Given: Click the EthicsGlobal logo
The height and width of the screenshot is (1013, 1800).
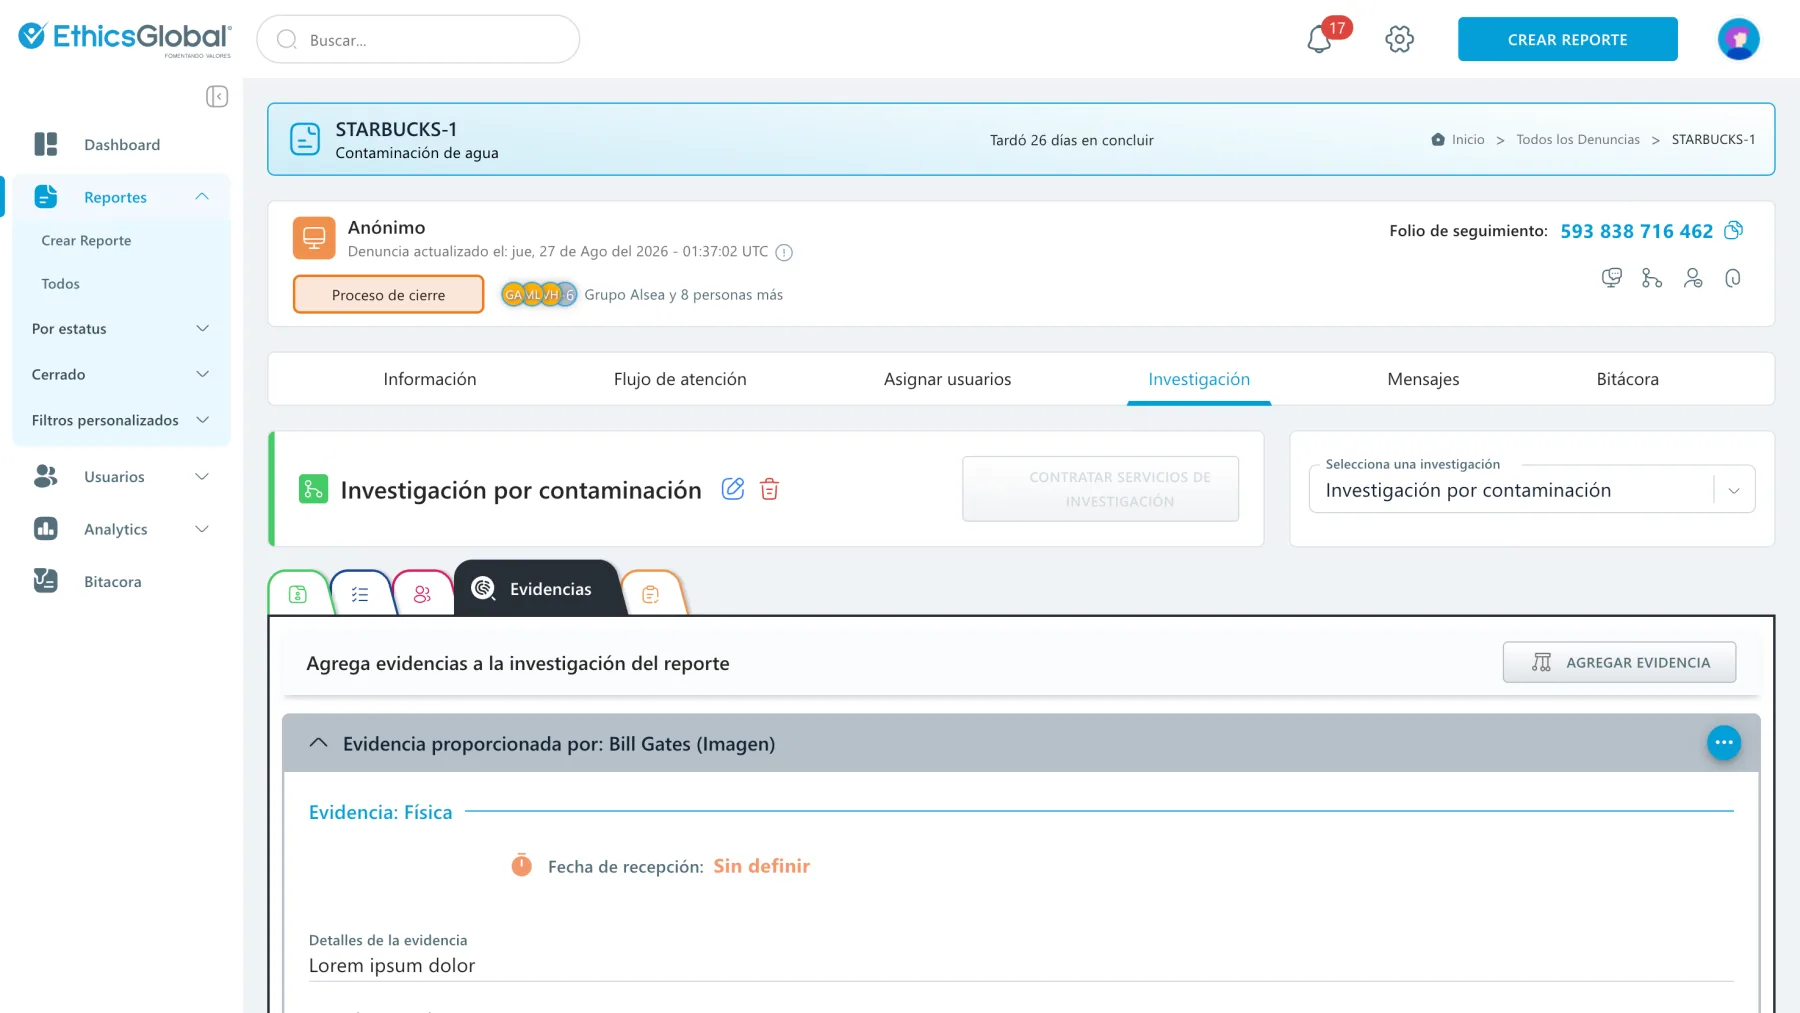Looking at the screenshot, I should click(124, 38).
